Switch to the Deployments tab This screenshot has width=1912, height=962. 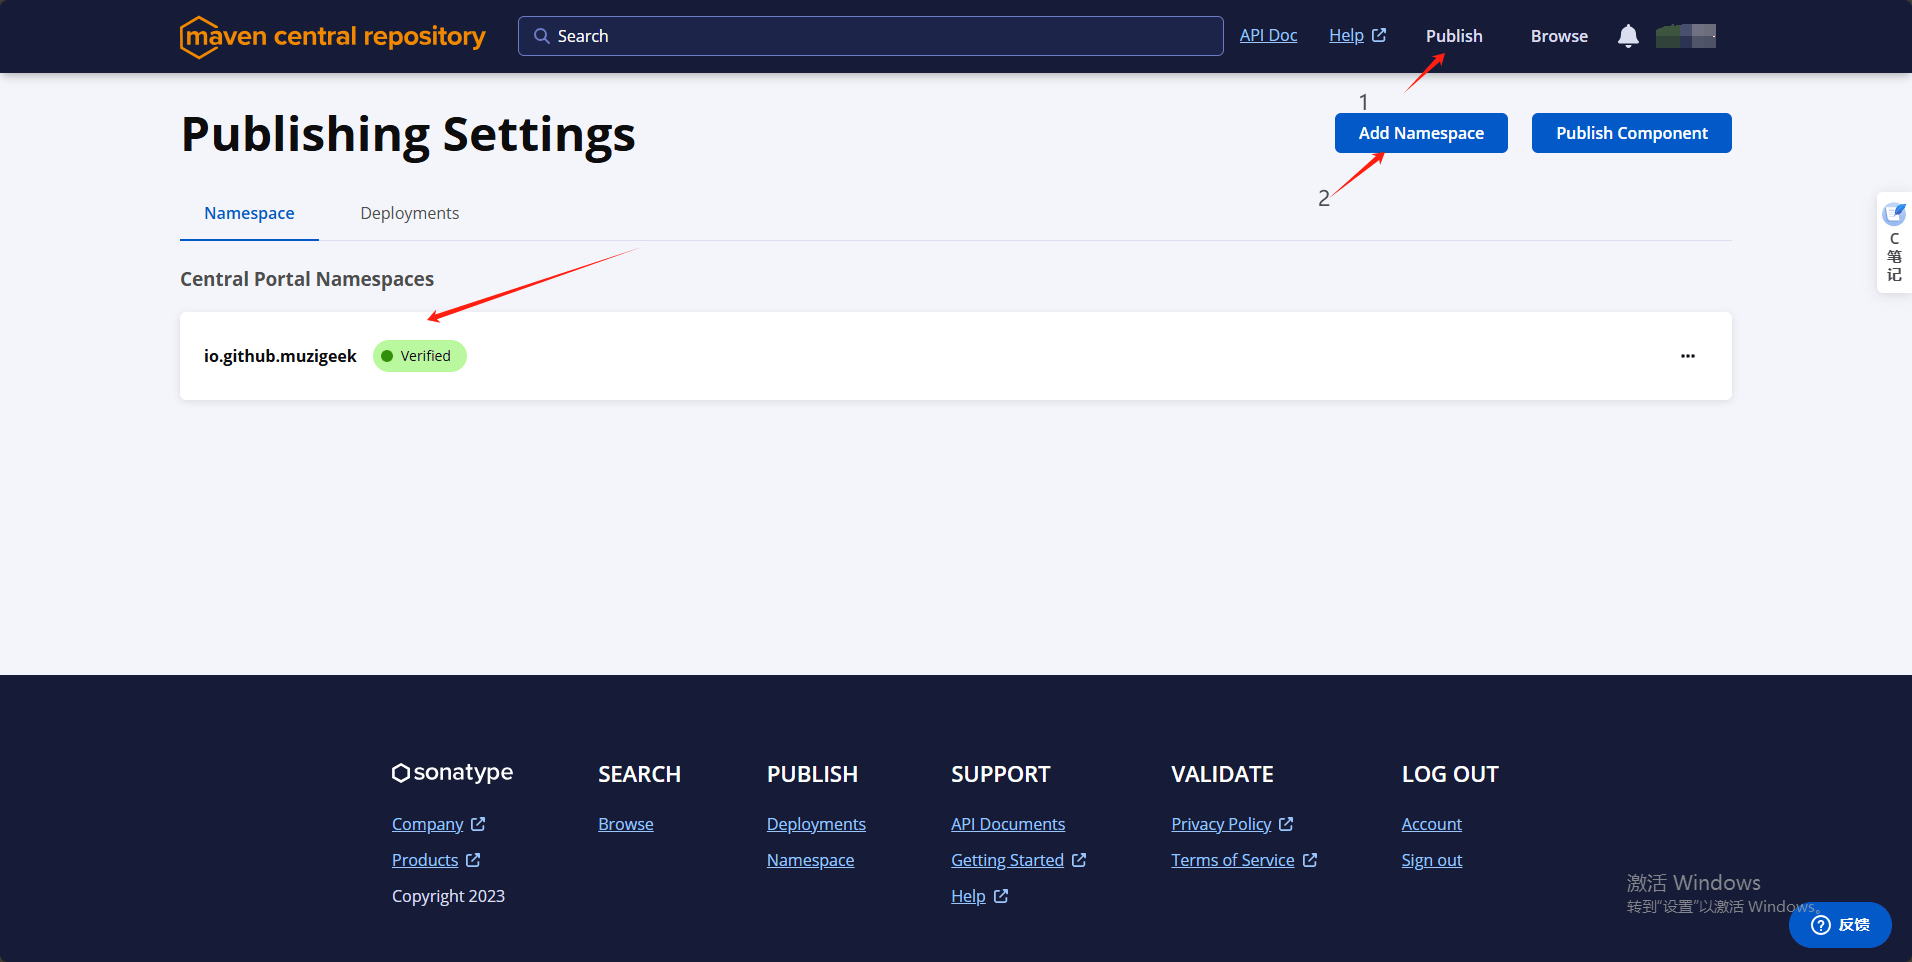[410, 213]
